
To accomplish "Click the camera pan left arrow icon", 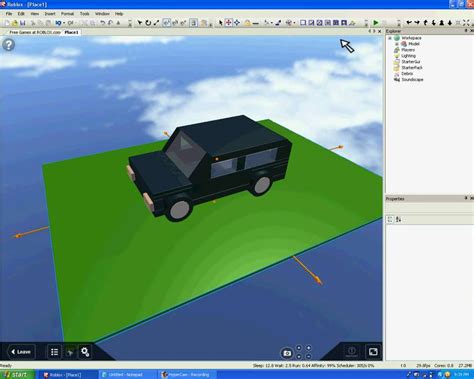I will [409, 23].
